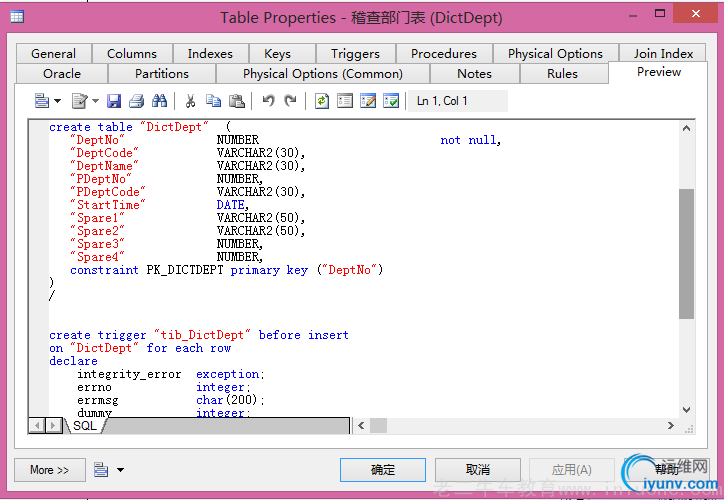Open the Procedures tab
724x500 pixels.
tap(444, 54)
